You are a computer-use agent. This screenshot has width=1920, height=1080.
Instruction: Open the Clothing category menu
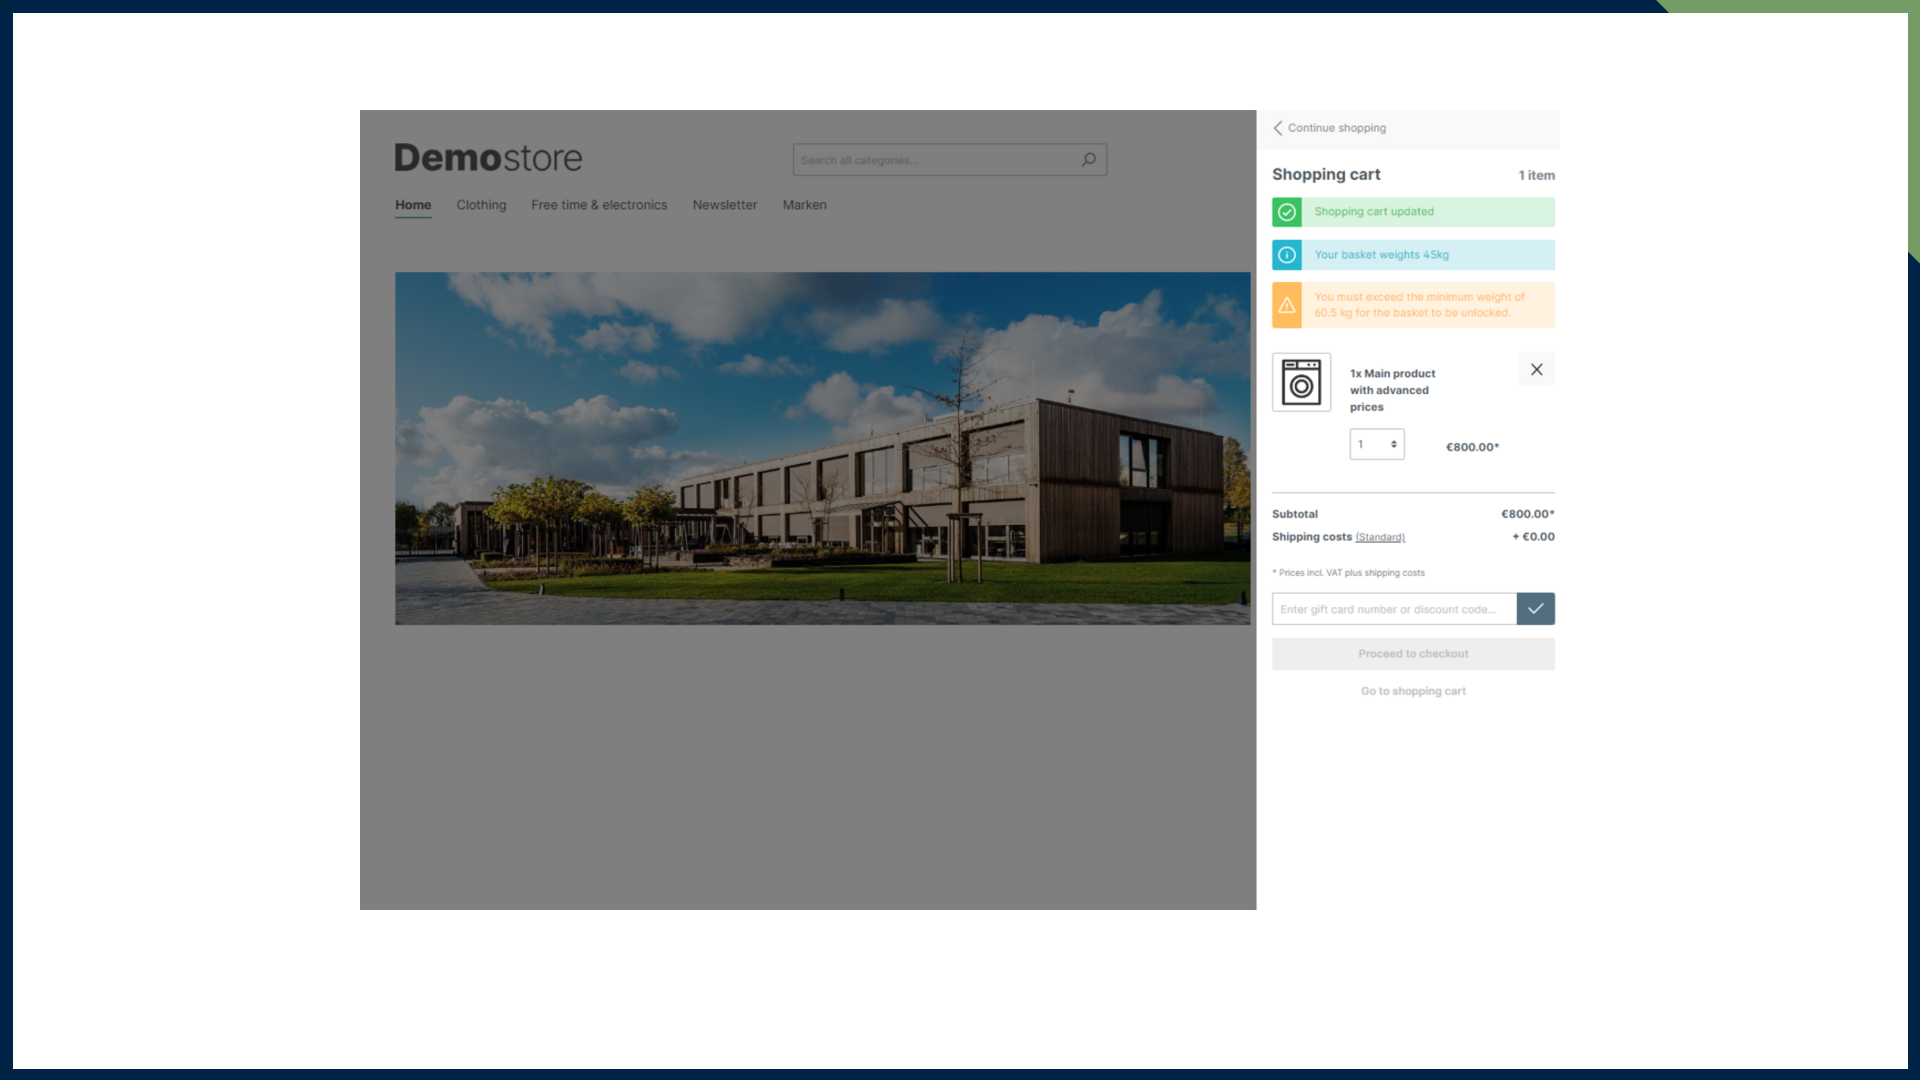[481, 205]
